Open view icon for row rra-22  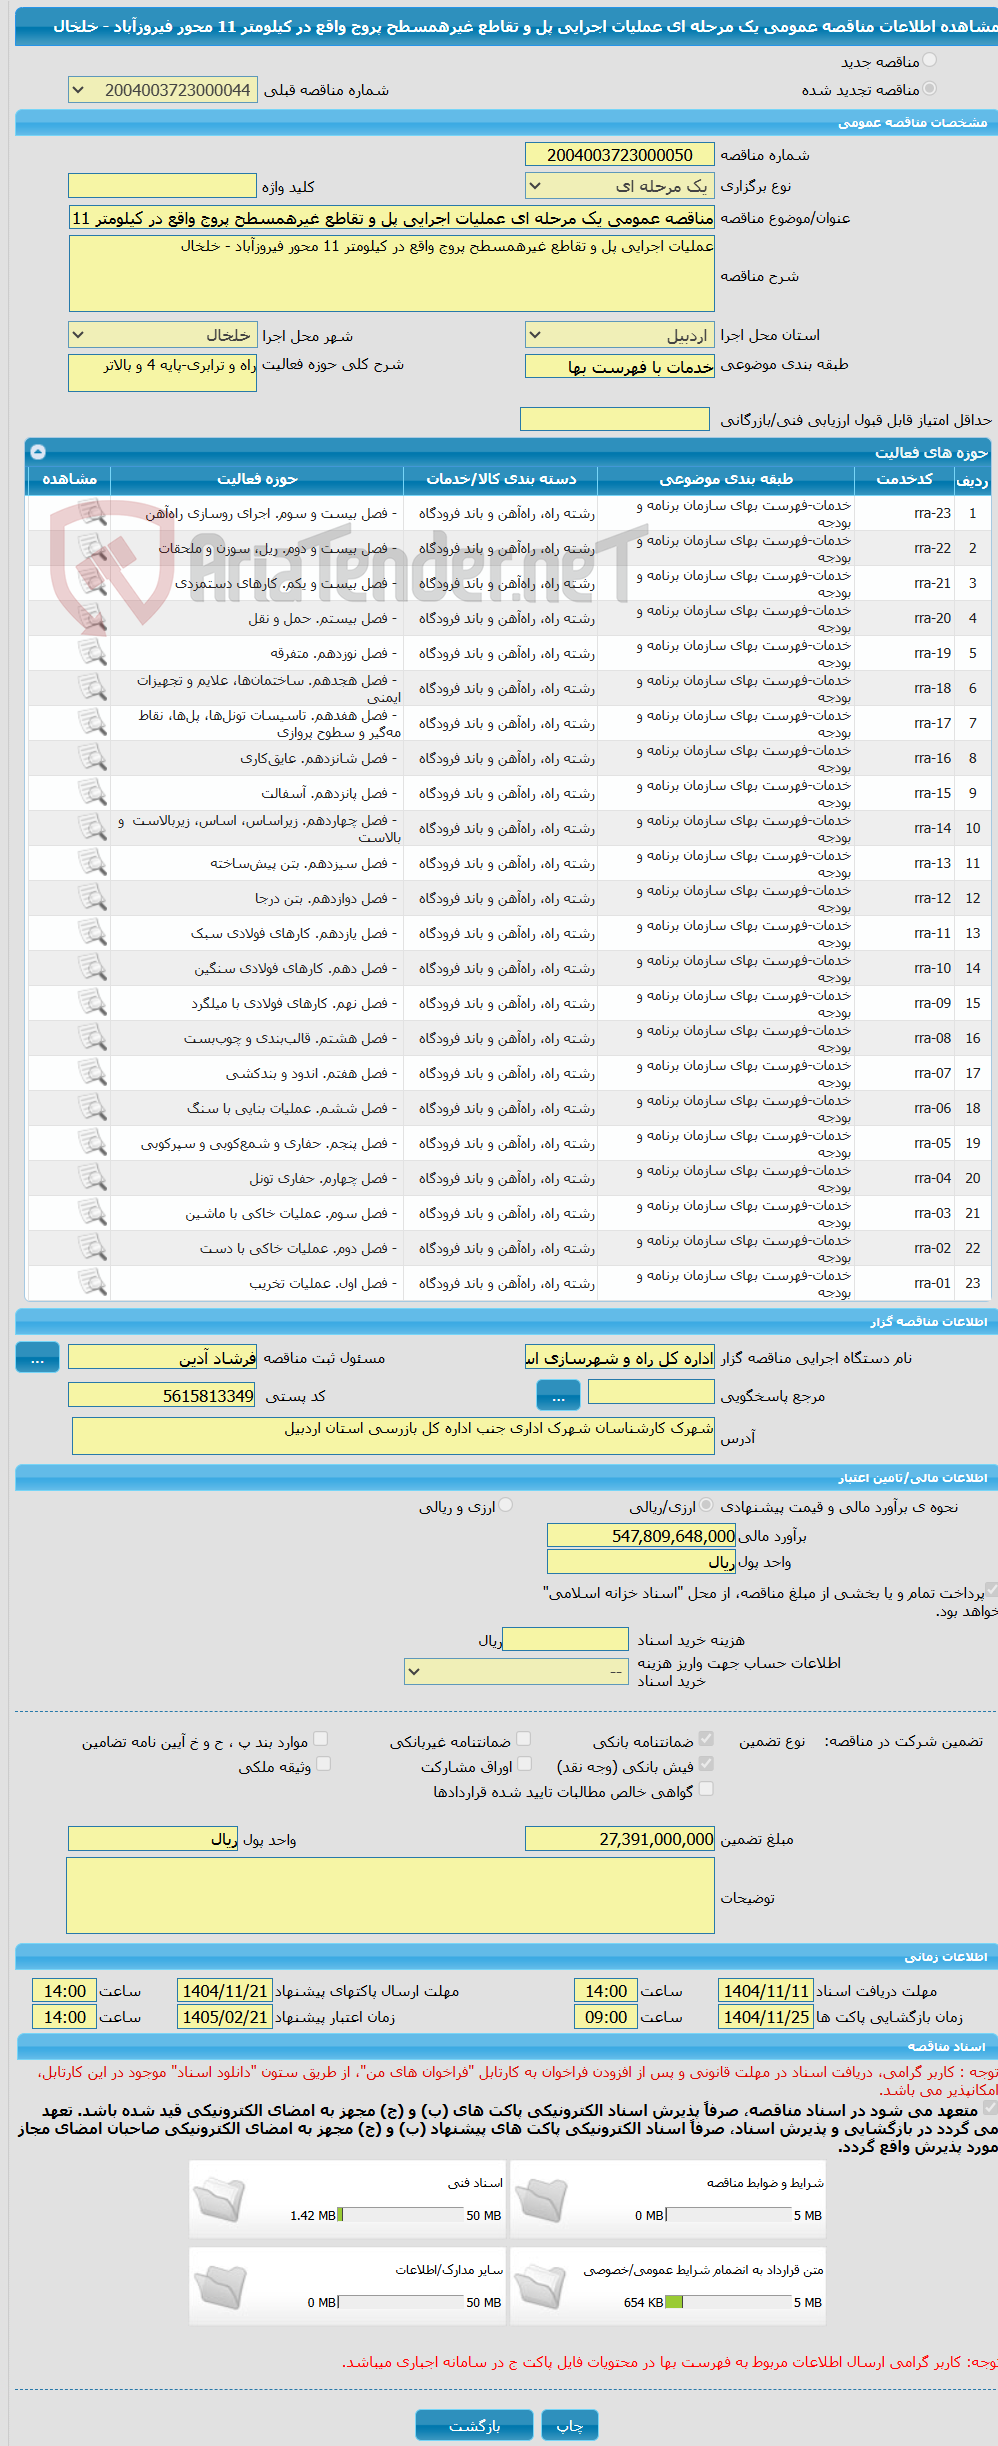(92, 548)
